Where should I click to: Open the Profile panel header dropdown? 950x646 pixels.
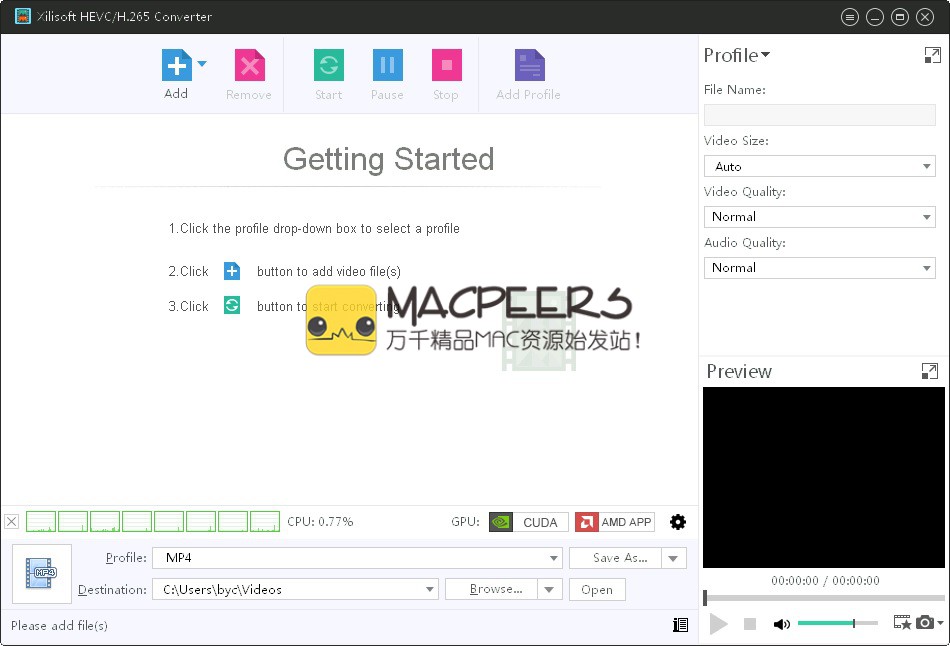pyautogui.click(x=737, y=55)
